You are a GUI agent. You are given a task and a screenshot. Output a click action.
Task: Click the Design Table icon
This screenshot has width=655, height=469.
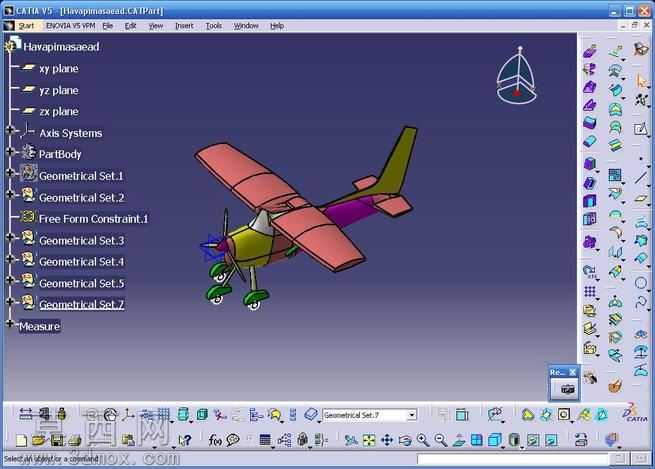pos(265,440)
